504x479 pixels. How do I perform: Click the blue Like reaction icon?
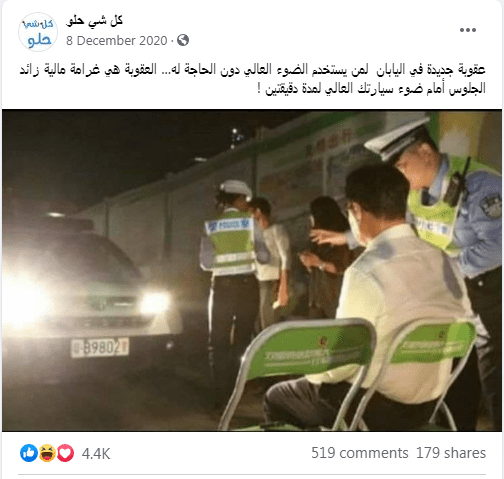29,453
